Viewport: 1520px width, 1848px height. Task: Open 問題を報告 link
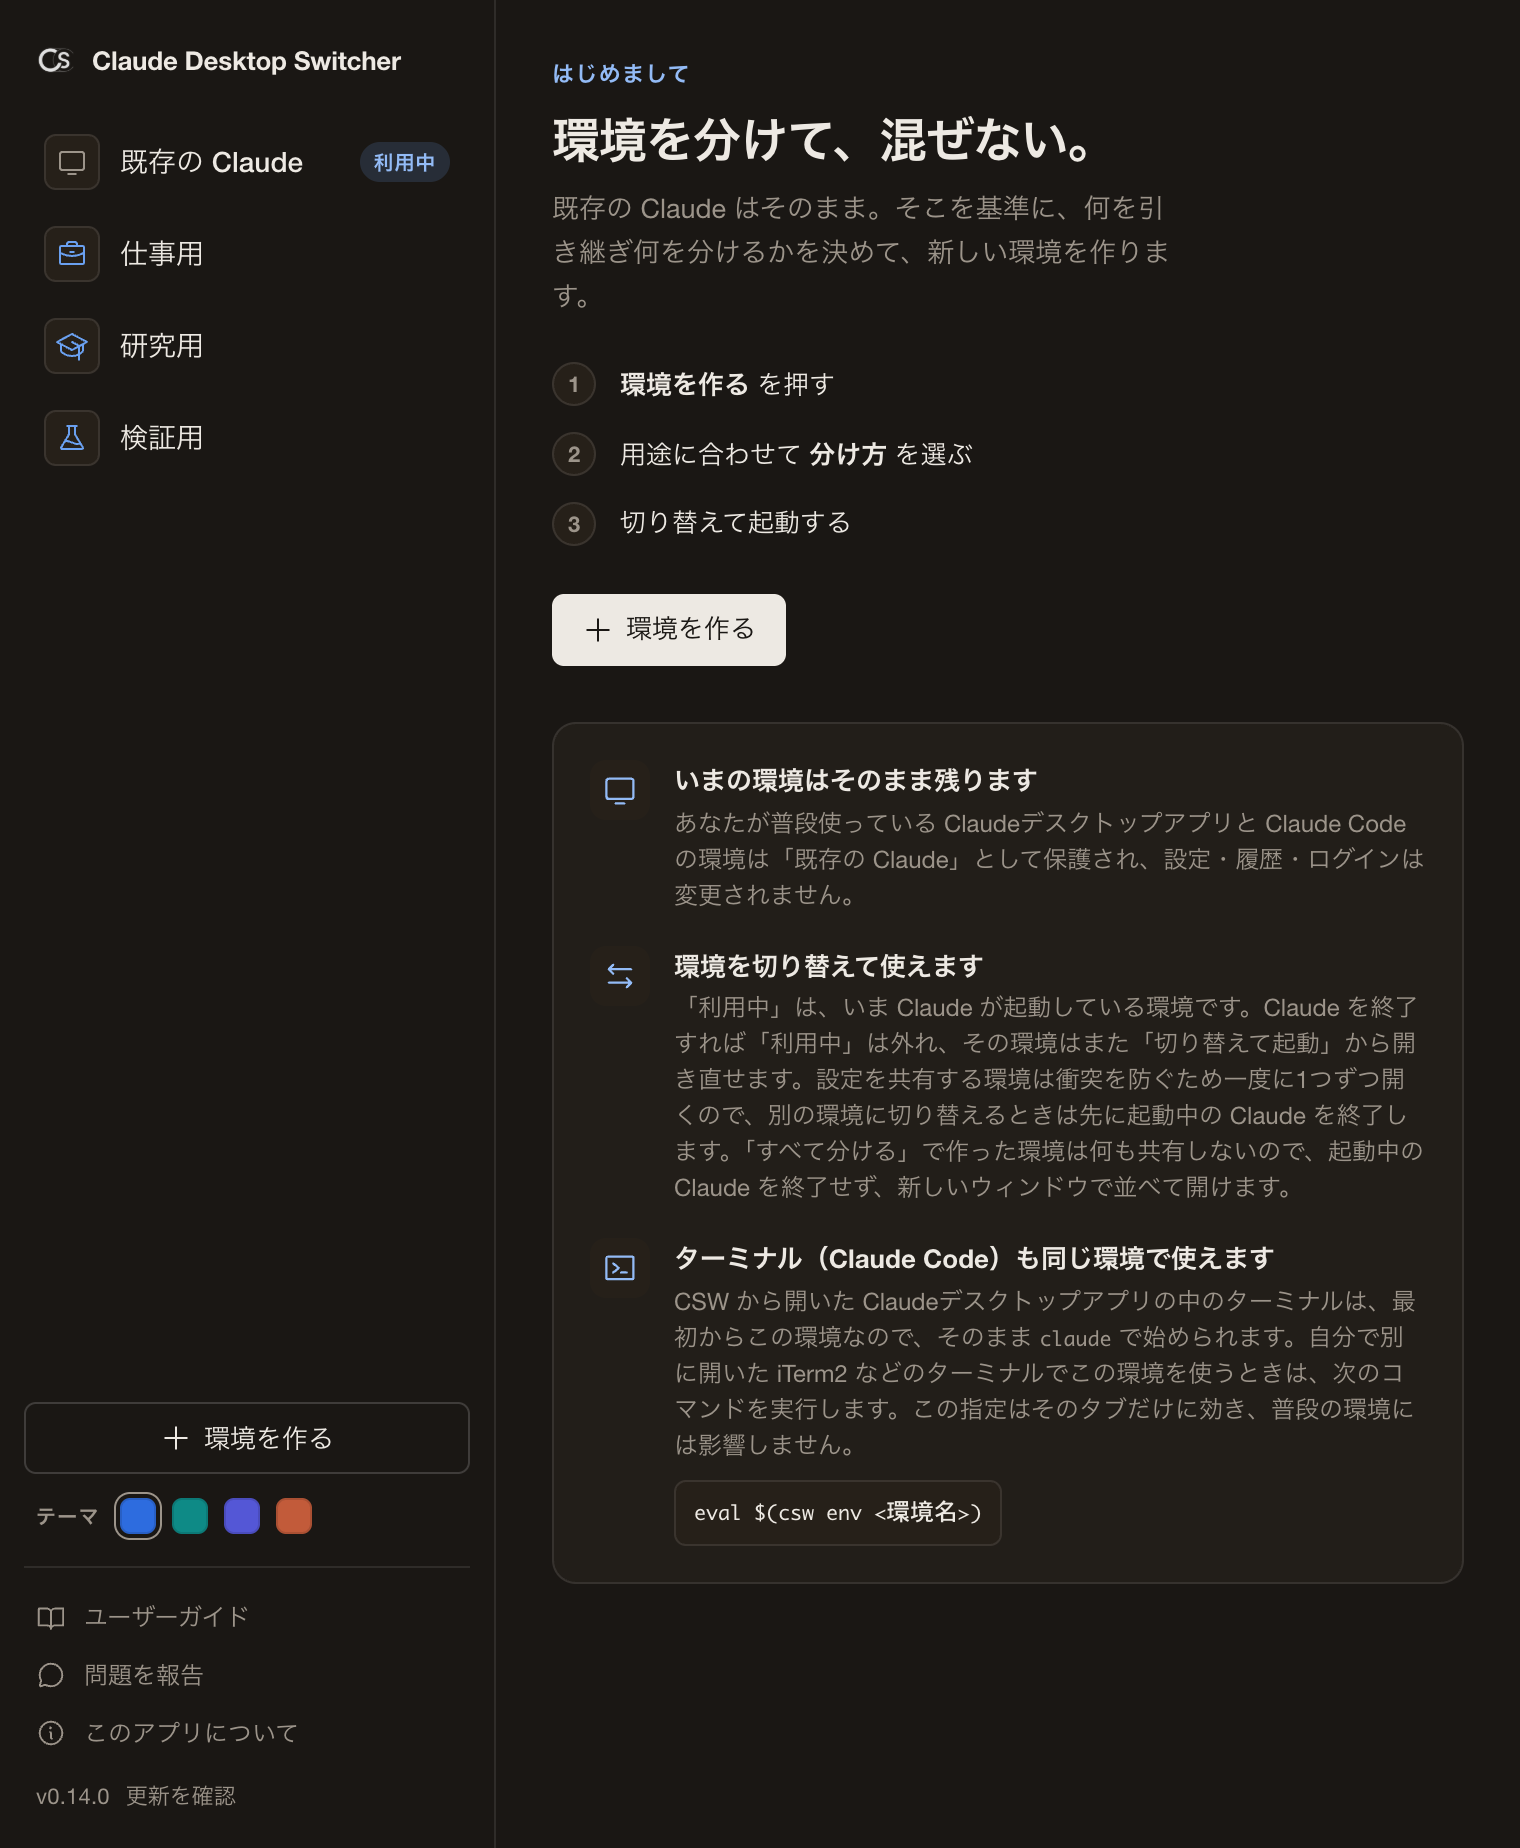[x=120, y=1675]
